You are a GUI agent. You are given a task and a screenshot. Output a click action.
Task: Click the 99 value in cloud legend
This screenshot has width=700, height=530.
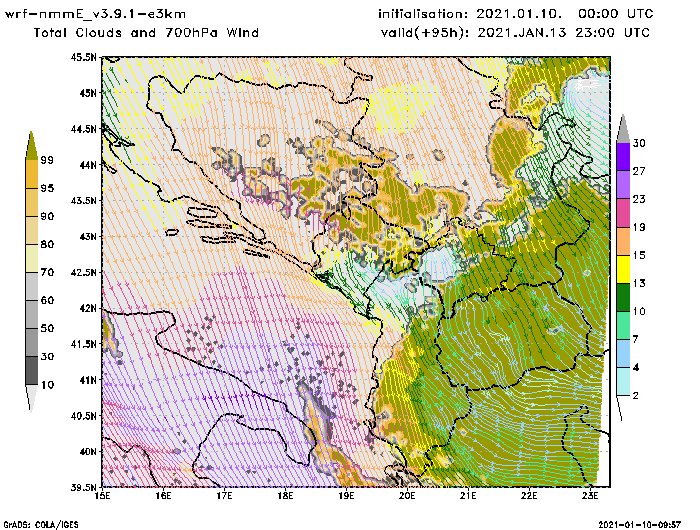(x=47, y=160)
